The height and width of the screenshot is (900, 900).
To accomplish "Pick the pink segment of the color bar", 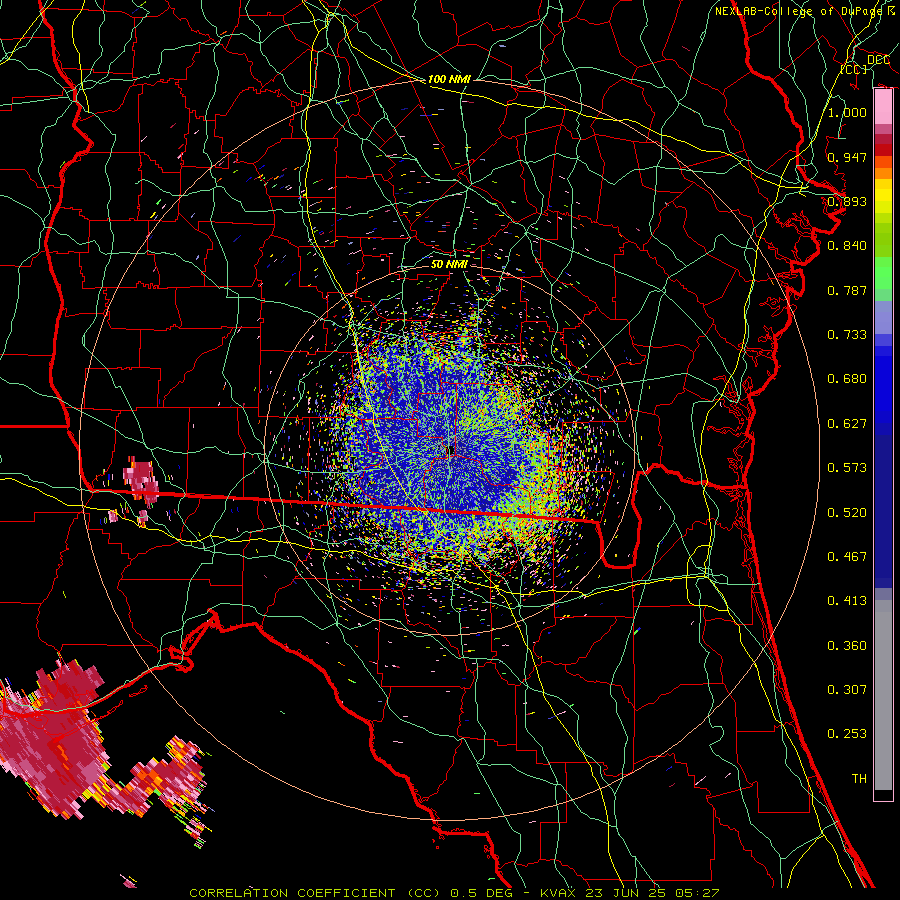I will coord(883,107).
